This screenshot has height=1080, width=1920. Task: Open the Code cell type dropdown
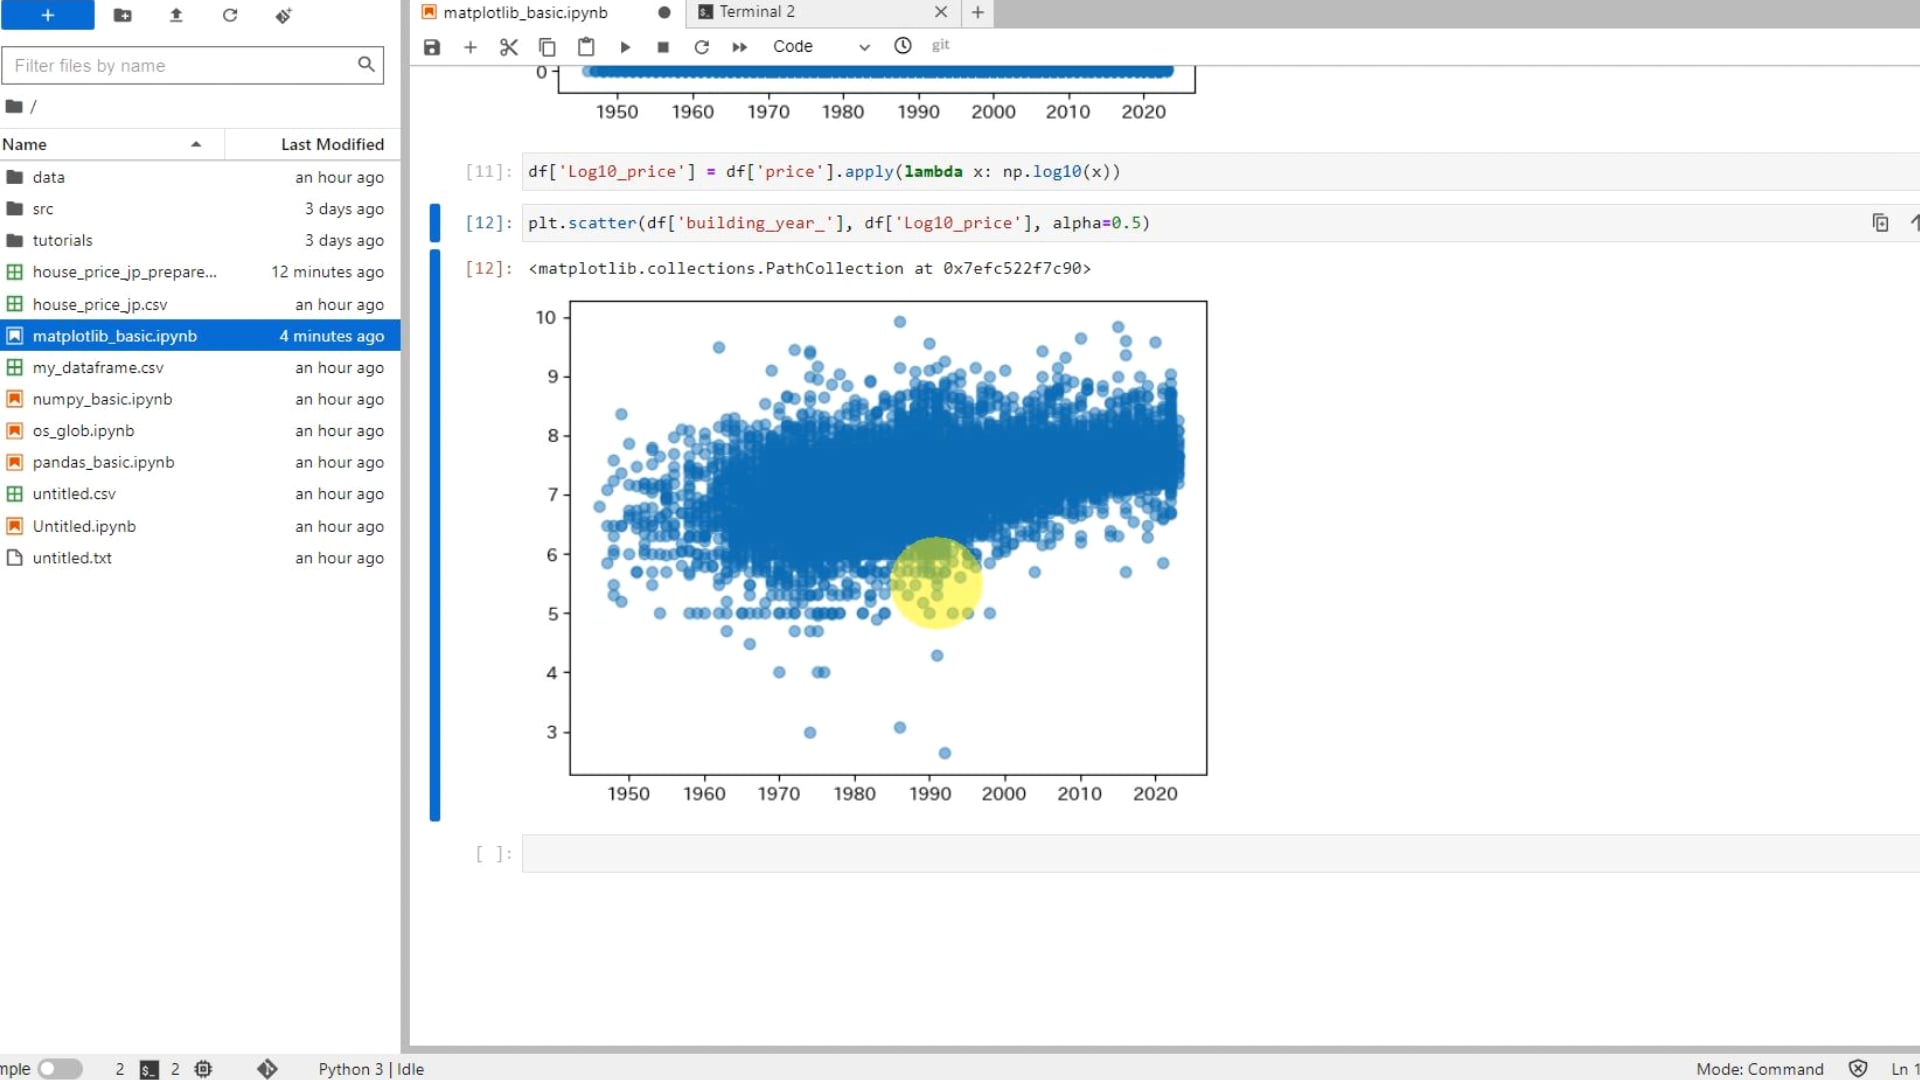click(820, 46)
